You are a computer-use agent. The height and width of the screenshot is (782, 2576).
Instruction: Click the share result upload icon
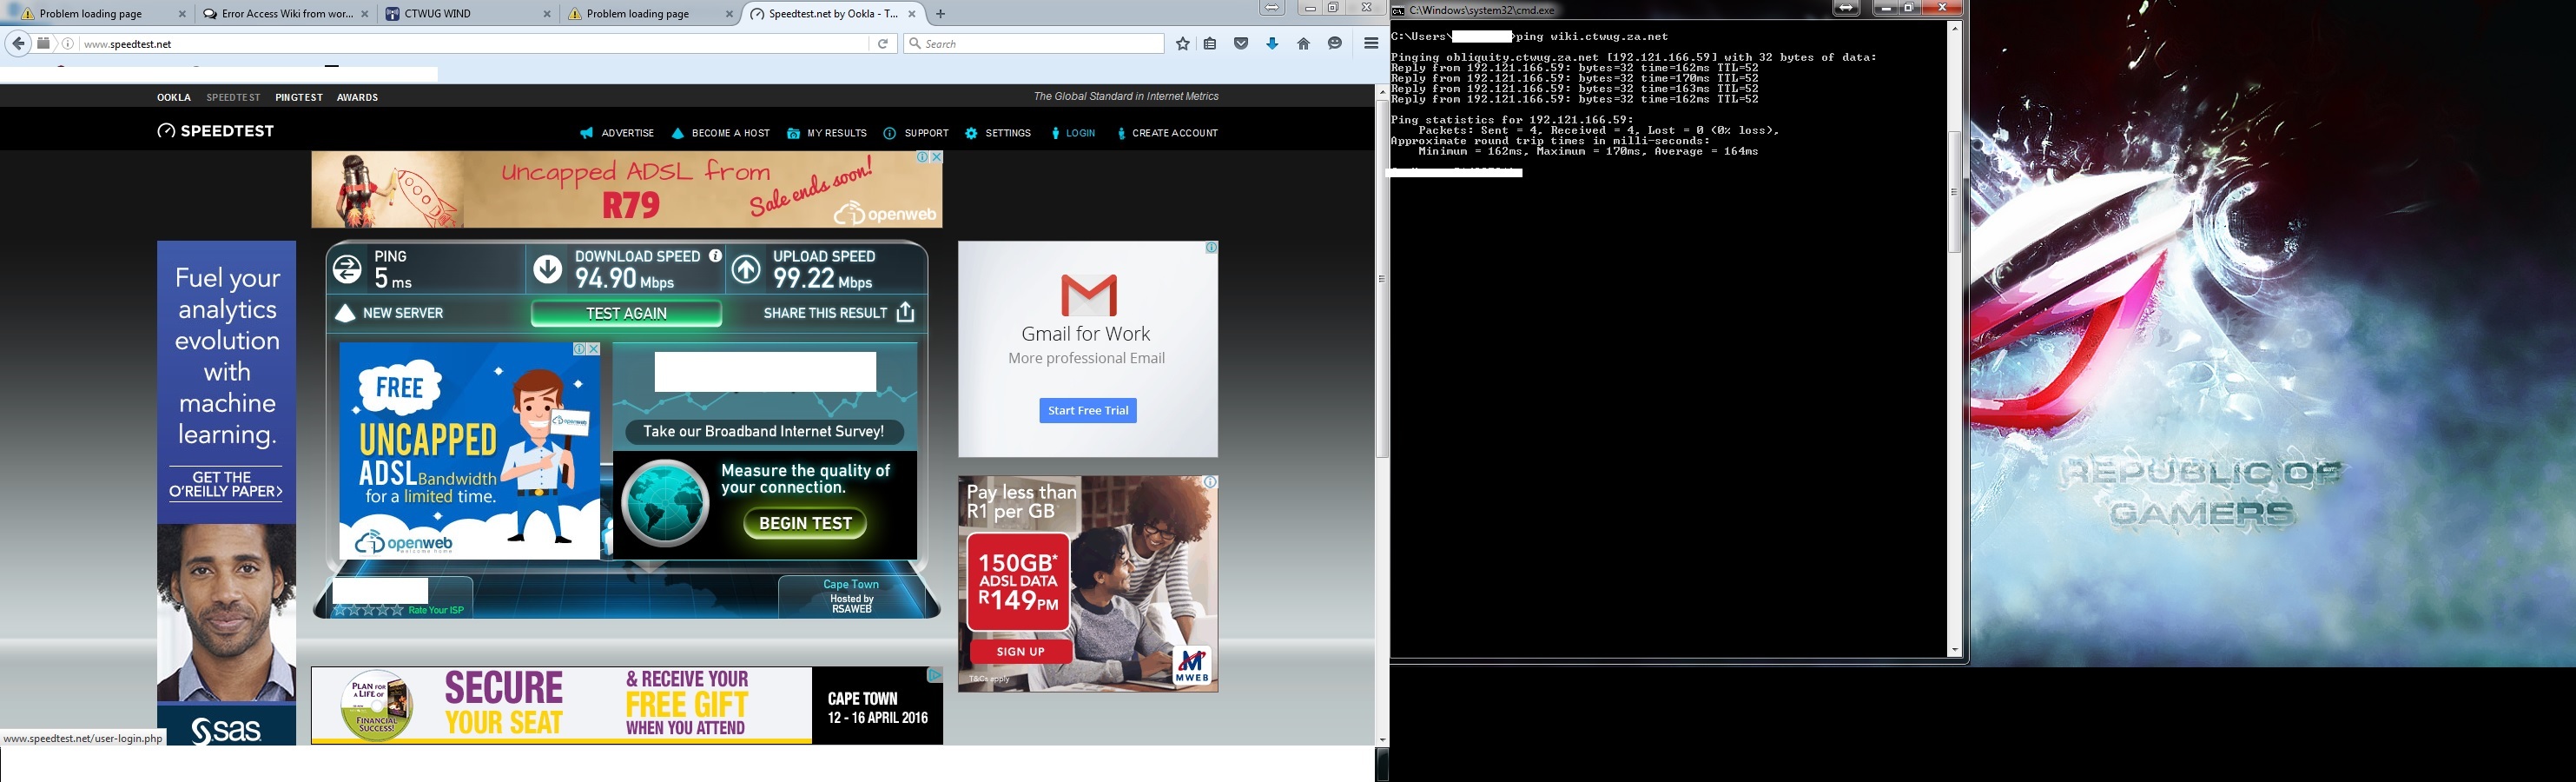click(905, 313)
